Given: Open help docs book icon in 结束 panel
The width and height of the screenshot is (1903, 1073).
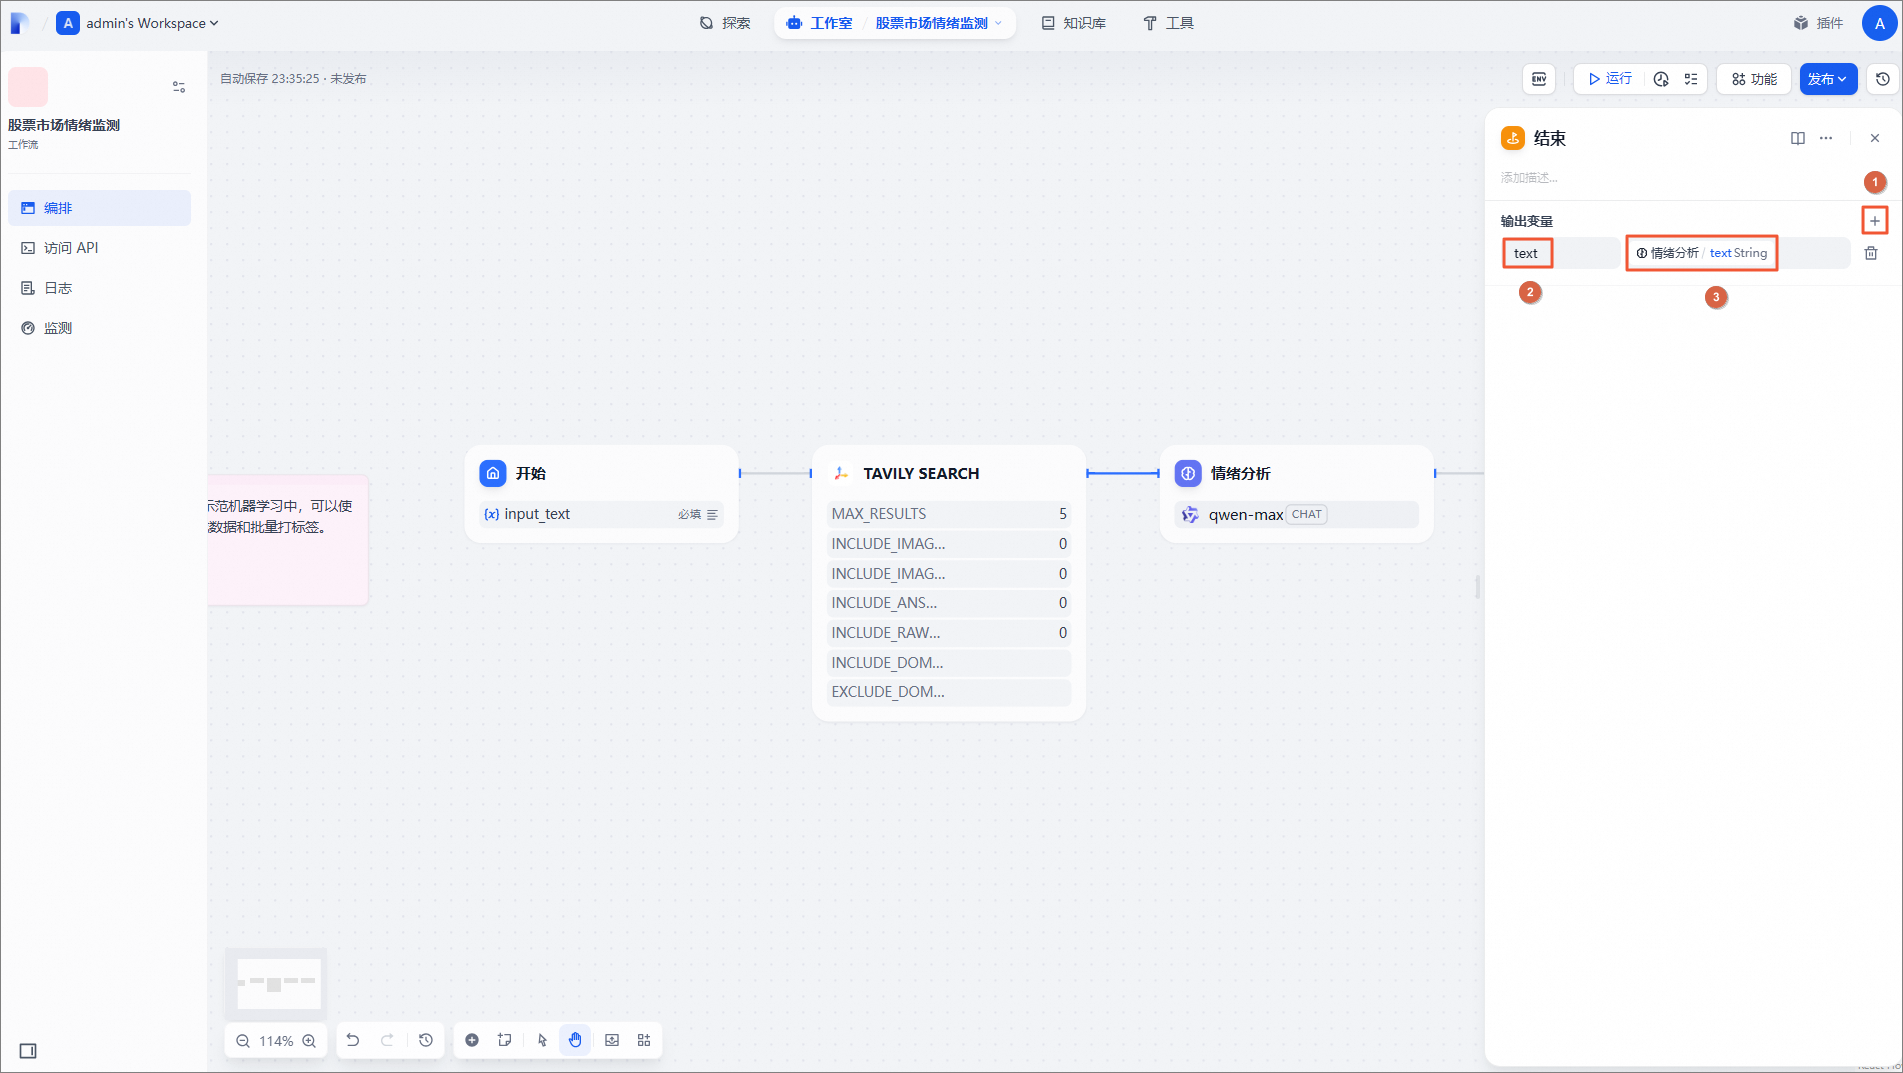Looking at the screenshot, I should (1798, 138).
